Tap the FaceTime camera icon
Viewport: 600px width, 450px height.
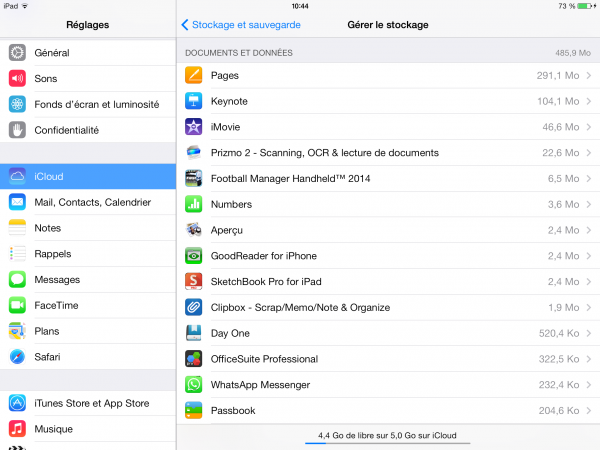click(17, 305)
